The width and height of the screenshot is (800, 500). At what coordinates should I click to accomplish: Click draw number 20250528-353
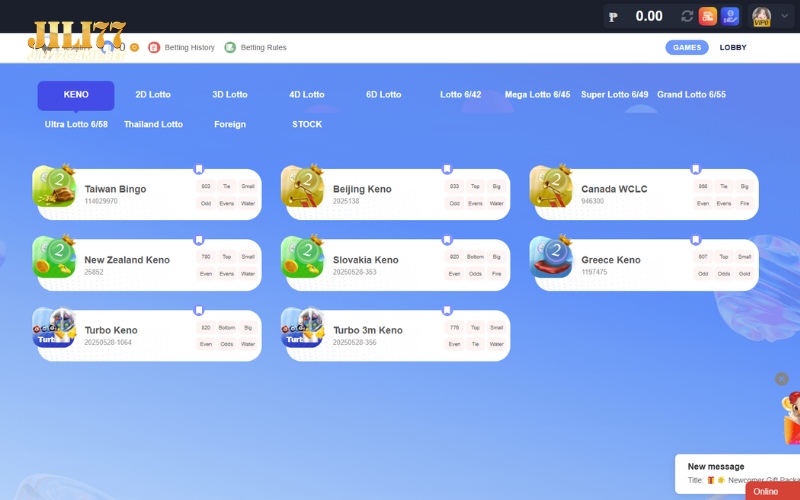(x=355, y=272)
